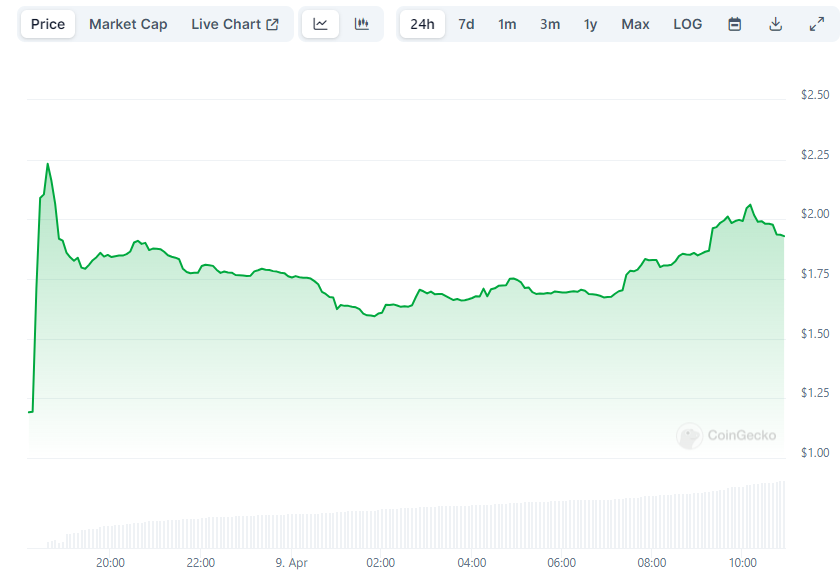This screenshot has height=582, width=840.
Task: Click the 9. Apr date axis label
Action: pyautogui.click(x=291, y=563)
